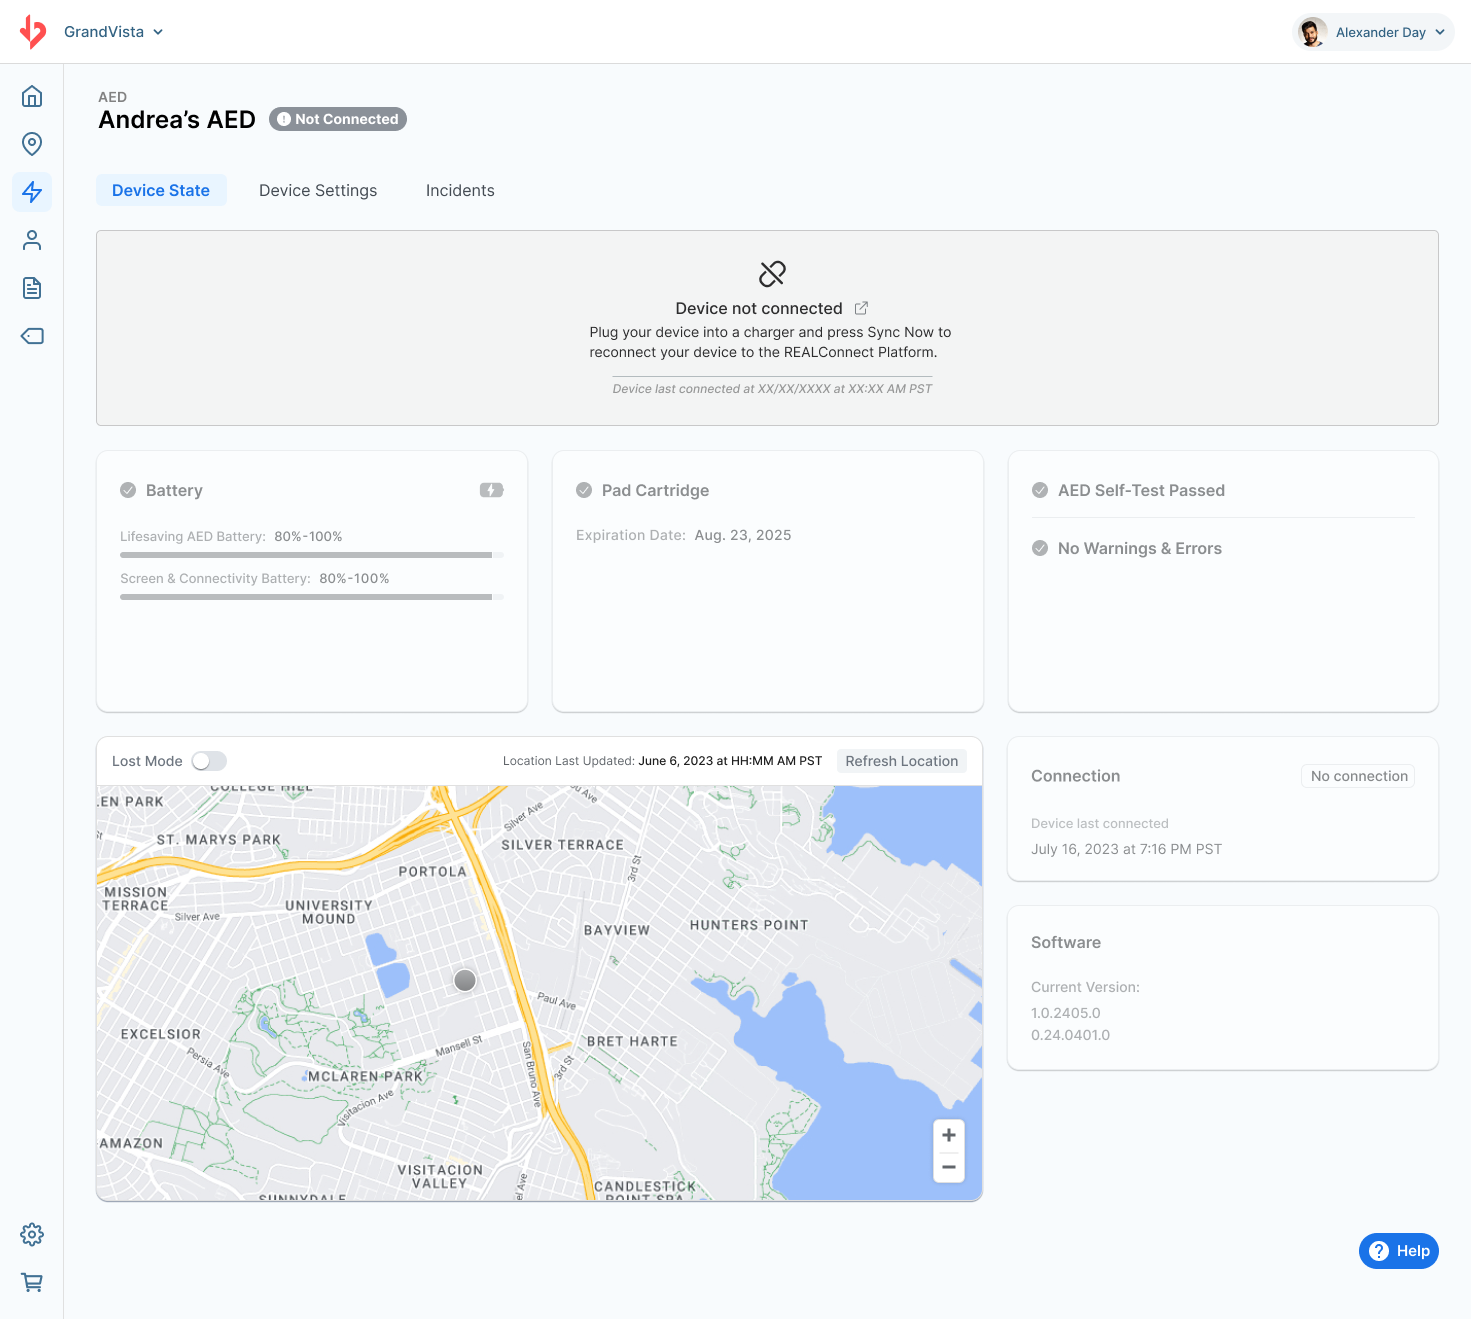Open the Home page from sidebar
The width and height of the screenshot is (1471, 1319).
(32, 96)
